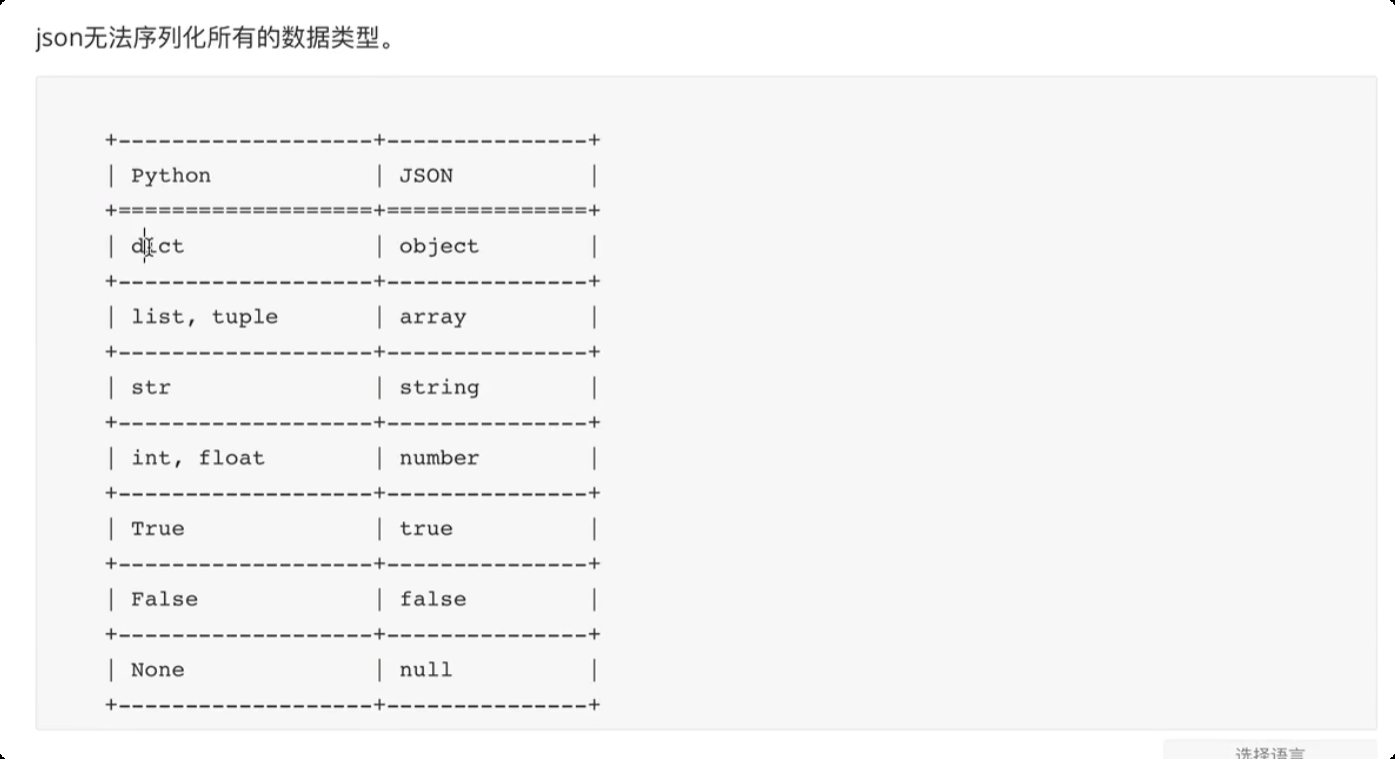Click the word dict in the table

click(158, 246)
